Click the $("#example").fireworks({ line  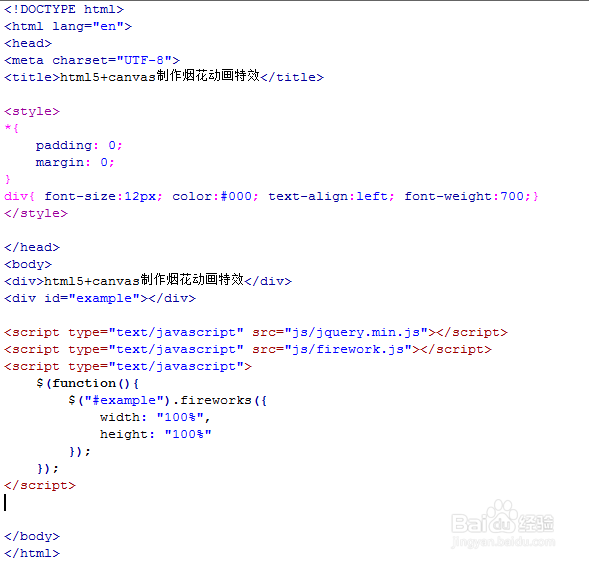tap(168, 400)
